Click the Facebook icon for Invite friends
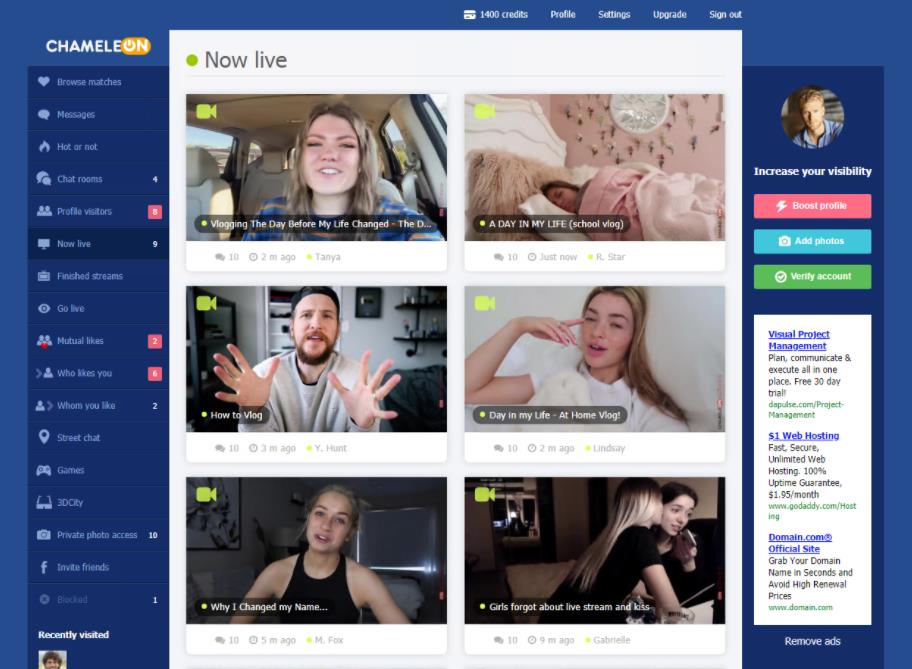Viewport: 912px width, 669px height. tap(43, 567)
